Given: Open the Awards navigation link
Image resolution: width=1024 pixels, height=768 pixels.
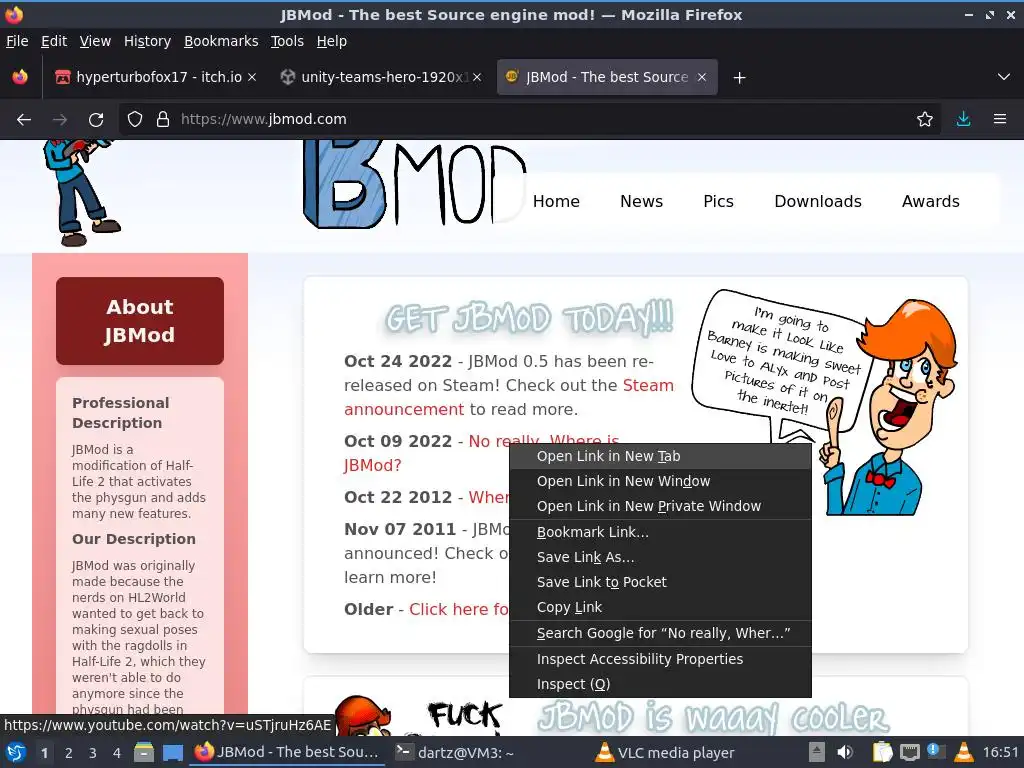Looking at the screenshot, I should [931, 202].
